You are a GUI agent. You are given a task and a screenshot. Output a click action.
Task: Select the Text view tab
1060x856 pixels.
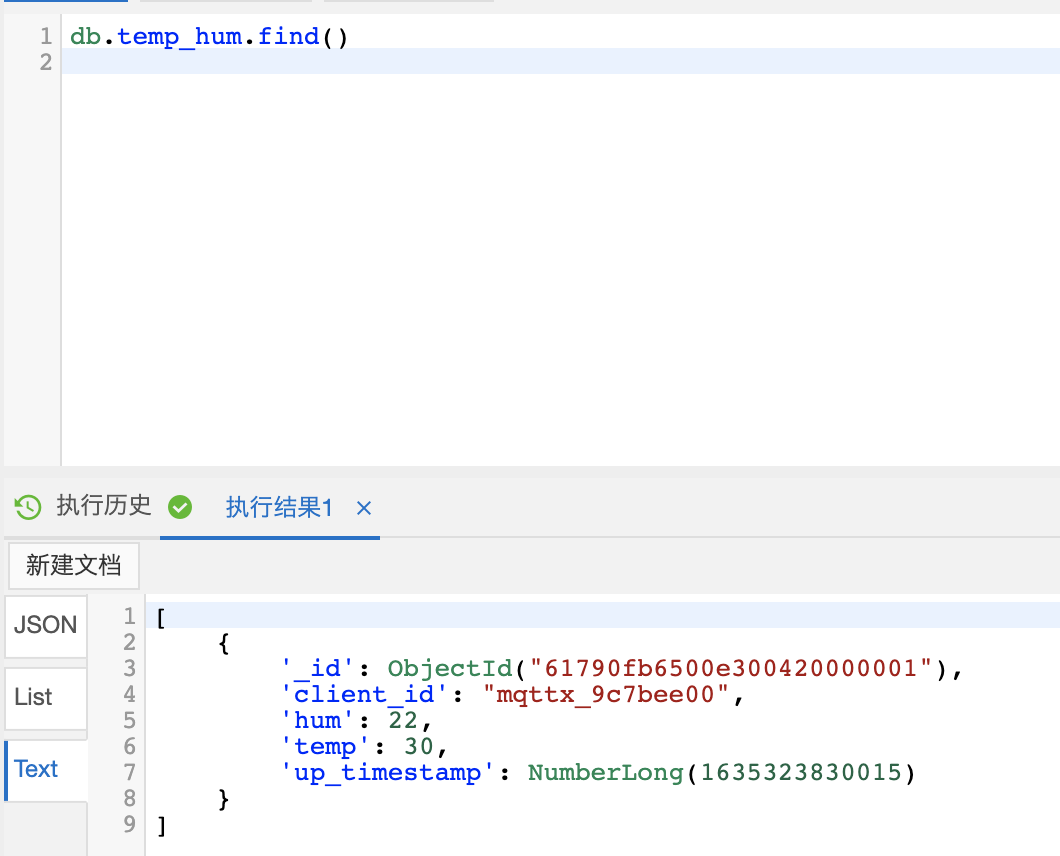point(37,769)
